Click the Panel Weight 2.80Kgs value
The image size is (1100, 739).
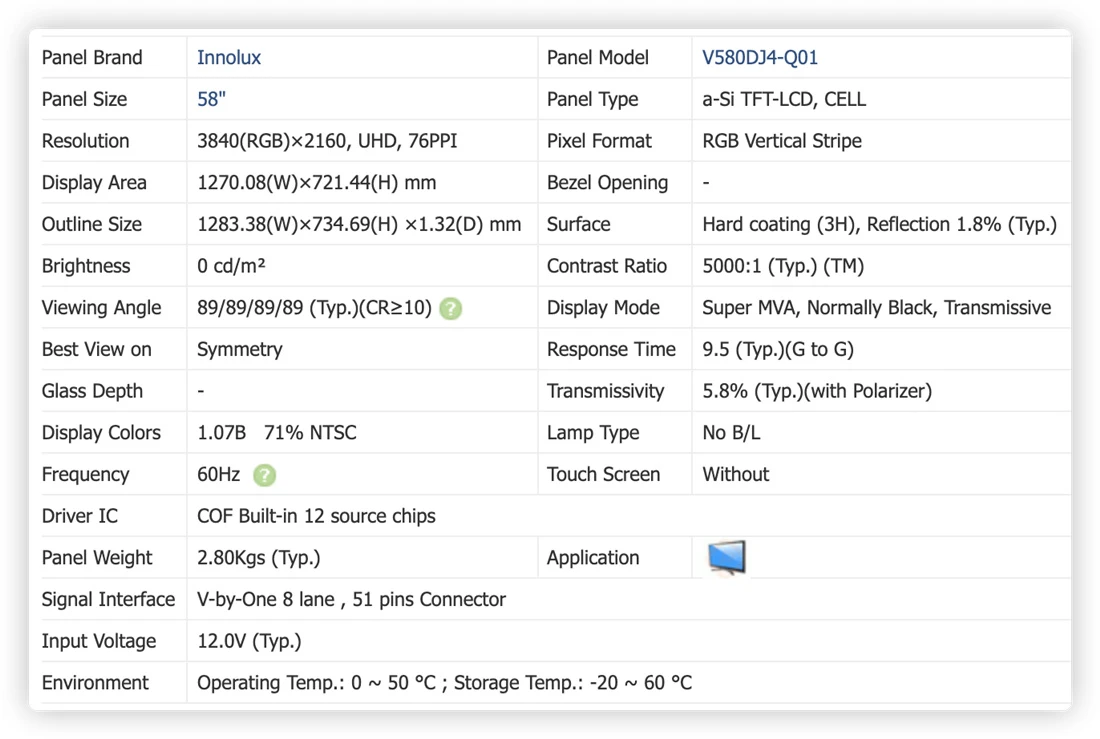coord(258,558)
